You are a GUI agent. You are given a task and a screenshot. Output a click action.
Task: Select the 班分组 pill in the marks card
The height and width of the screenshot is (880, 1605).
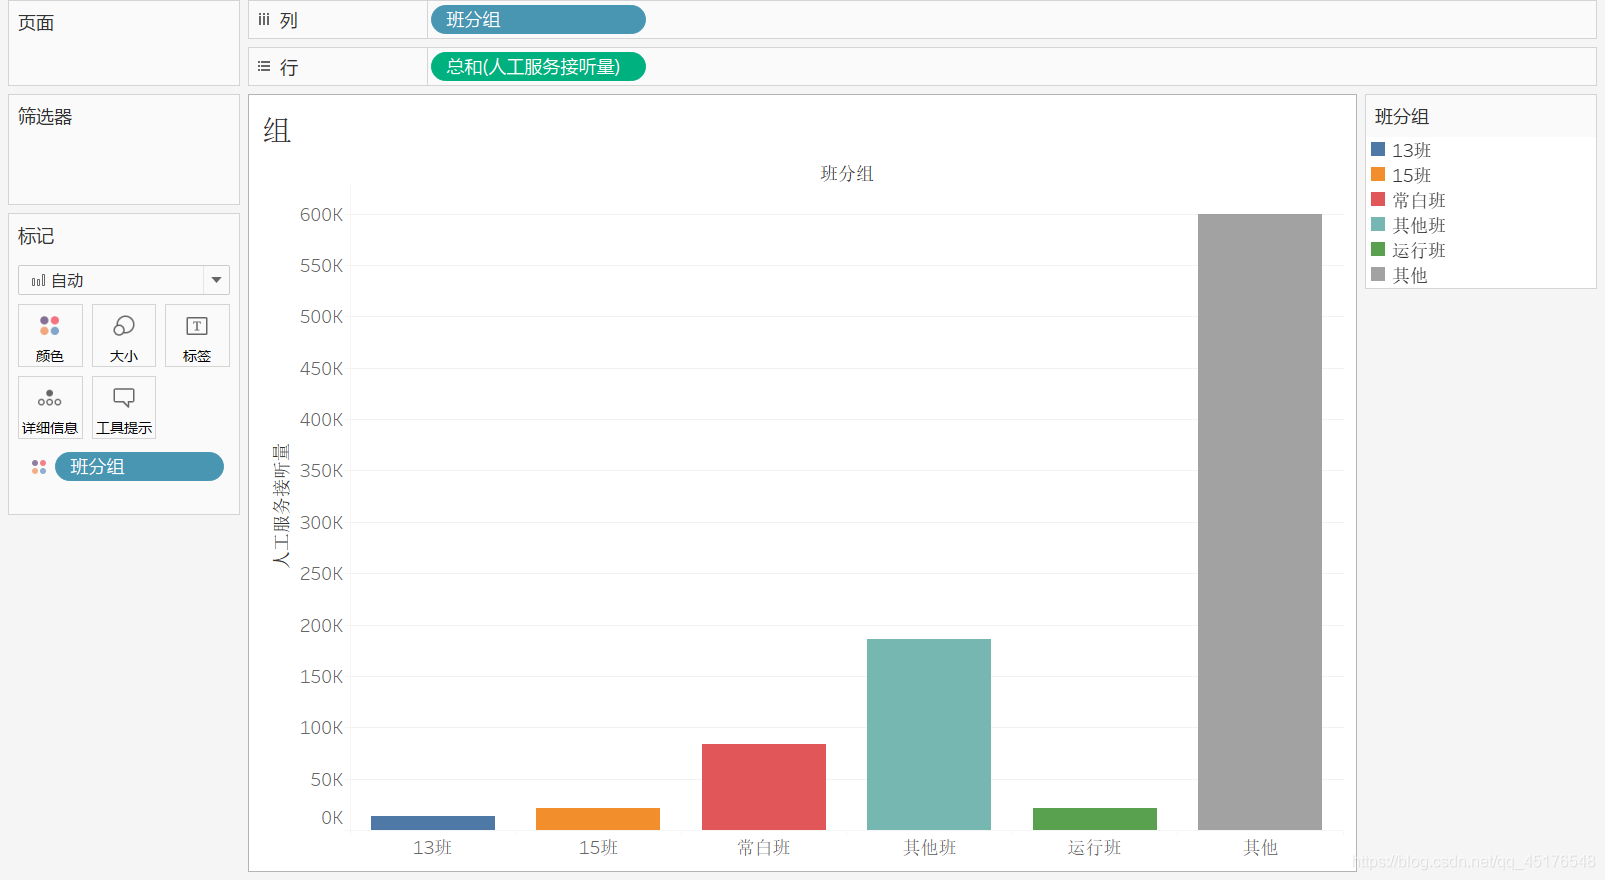[x=139, y=467]
